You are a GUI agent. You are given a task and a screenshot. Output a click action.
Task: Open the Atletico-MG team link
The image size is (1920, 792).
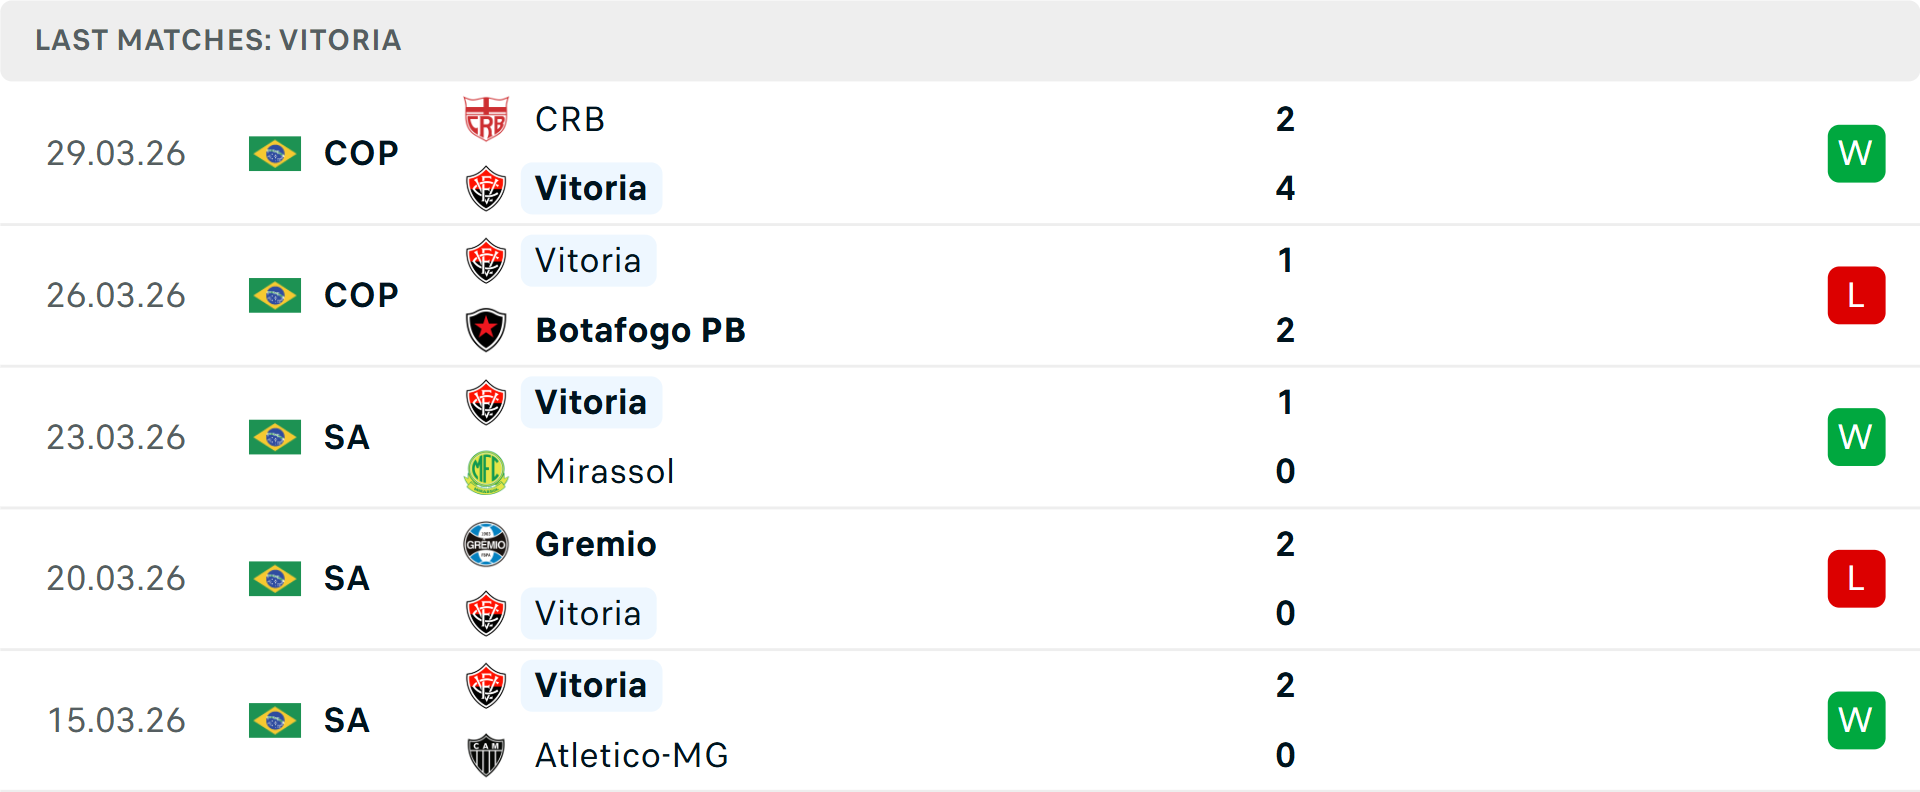(x=632, y=756)
